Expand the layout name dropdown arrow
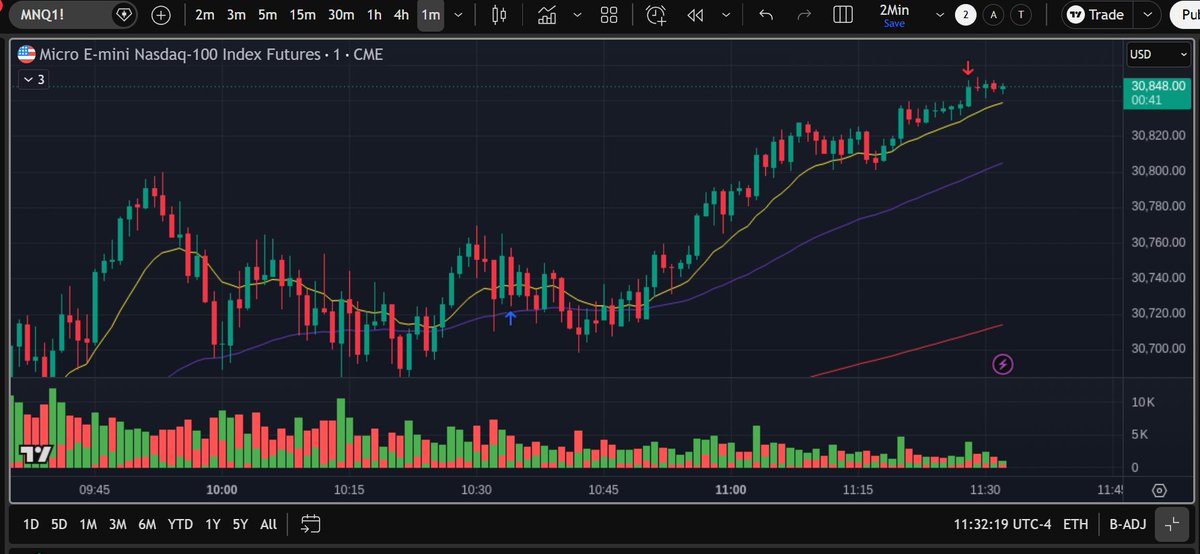This screenshot has height=554, width=1200. point(939,15)
